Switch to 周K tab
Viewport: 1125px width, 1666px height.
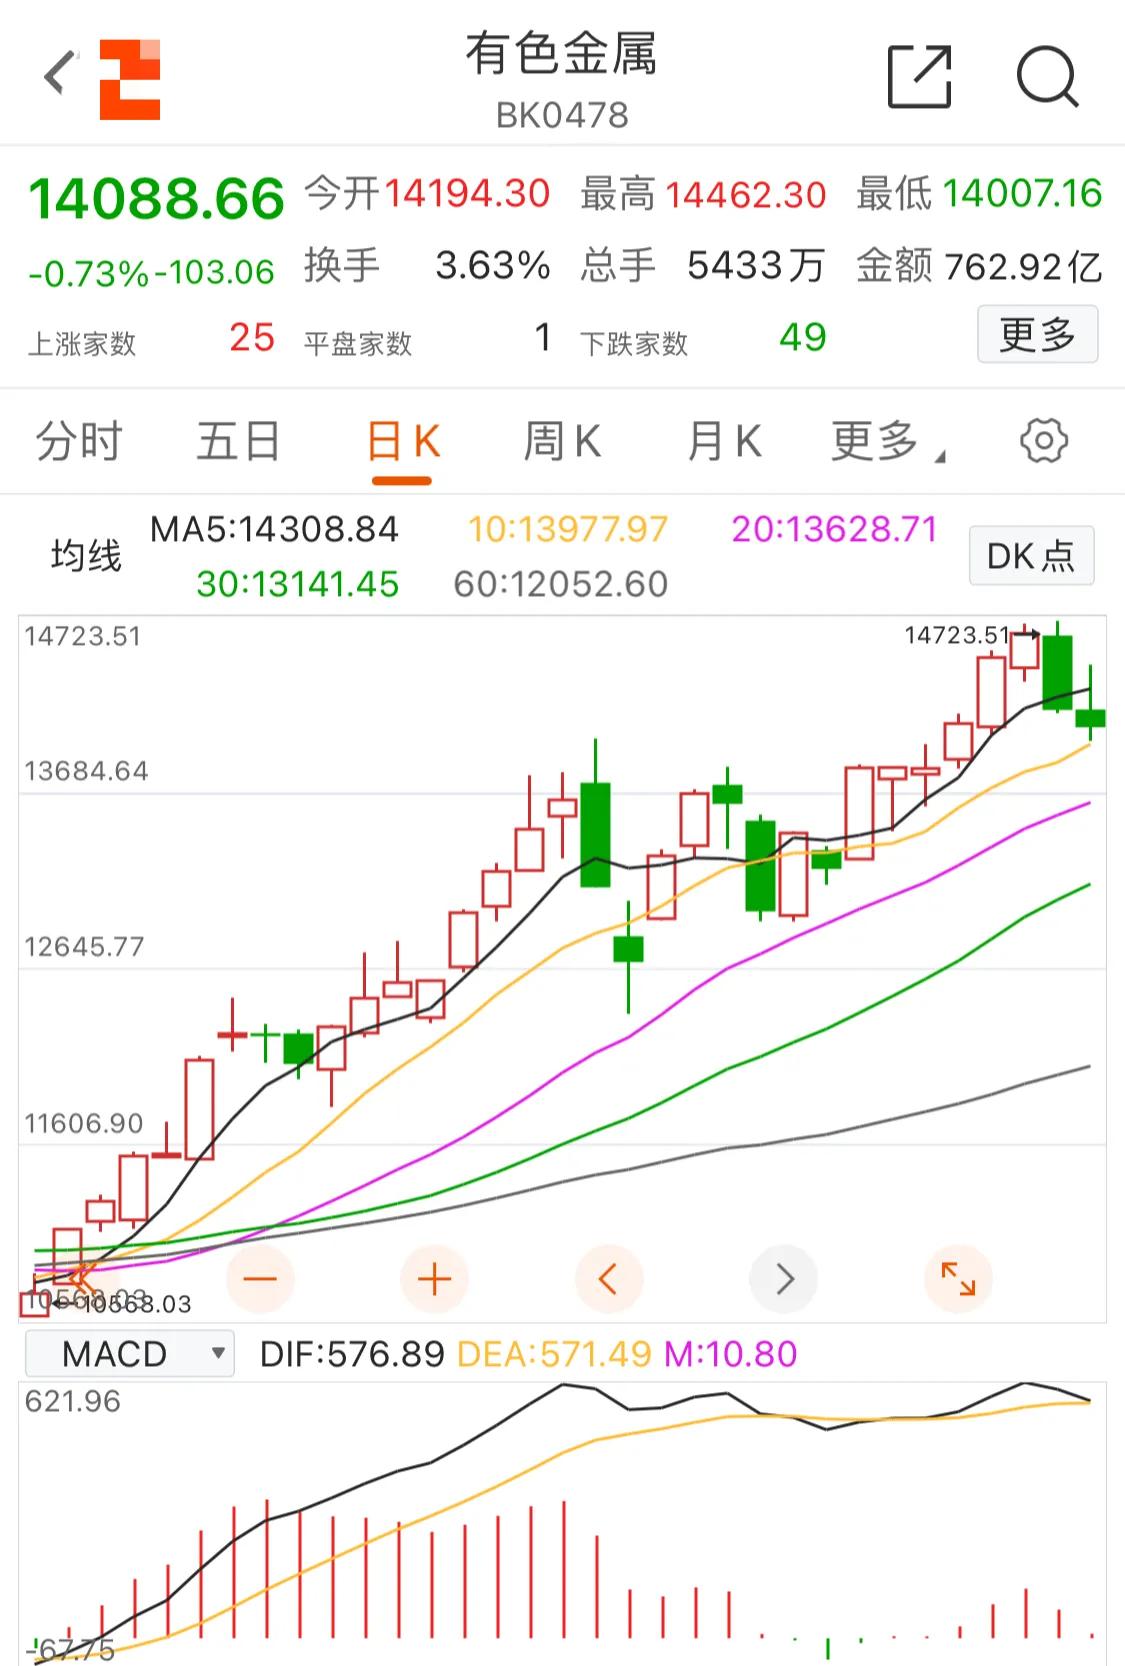562,441
